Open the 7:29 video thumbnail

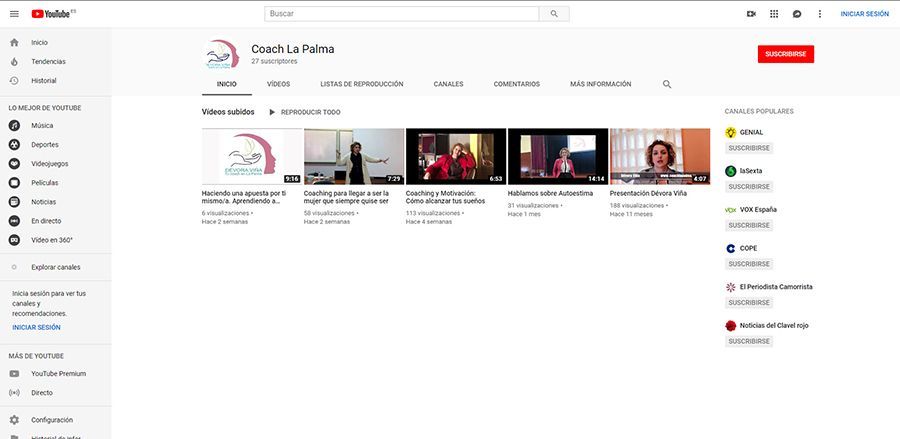[354, 156]
